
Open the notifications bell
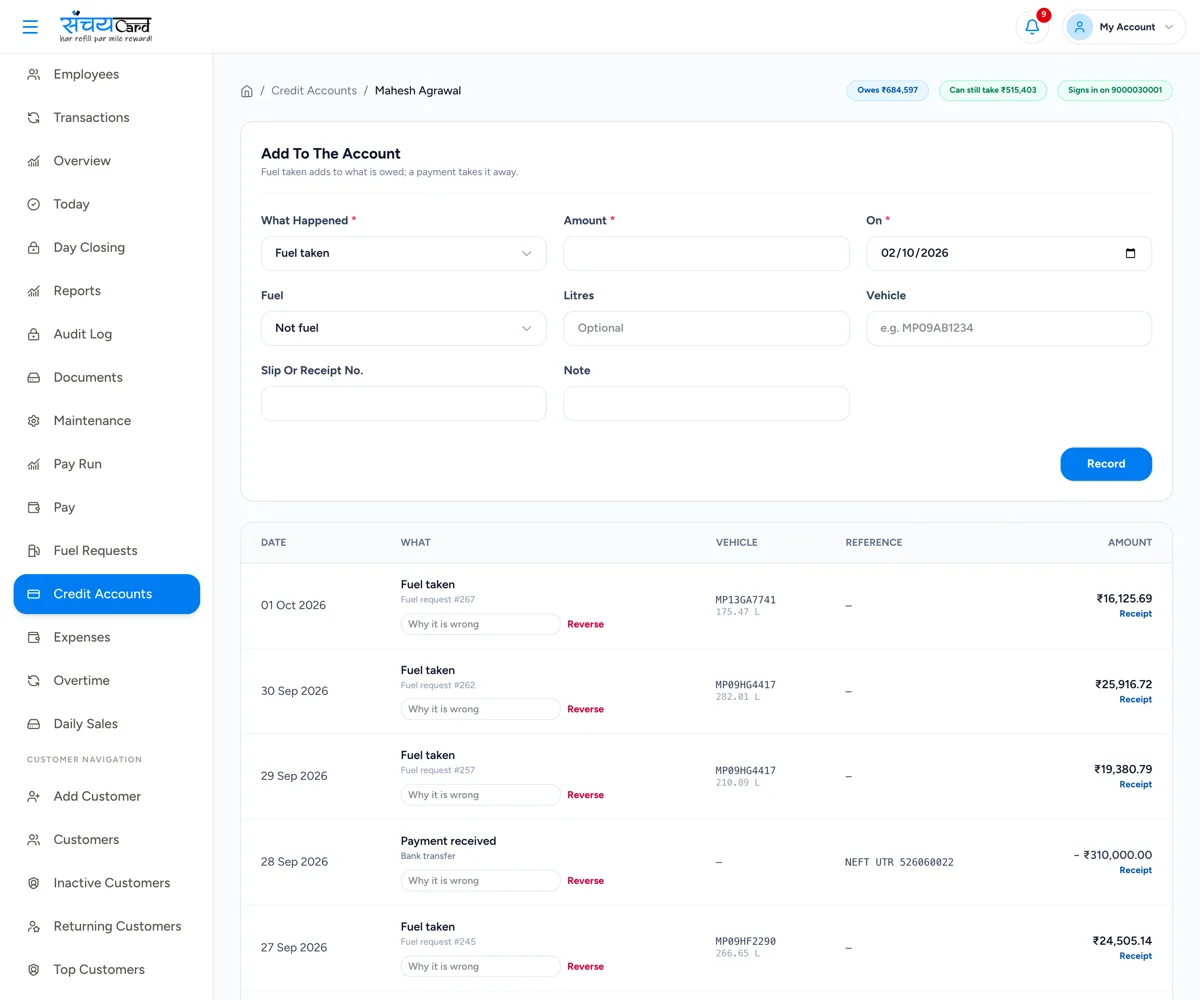pos(1032,27)
